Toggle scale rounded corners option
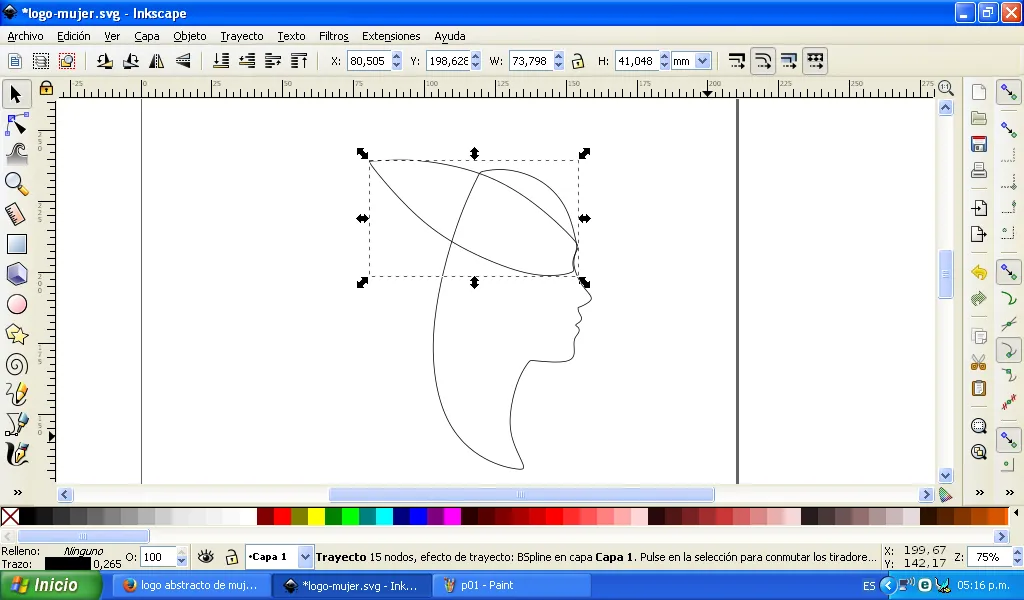Screen dimensions: 1024x600 763,61
